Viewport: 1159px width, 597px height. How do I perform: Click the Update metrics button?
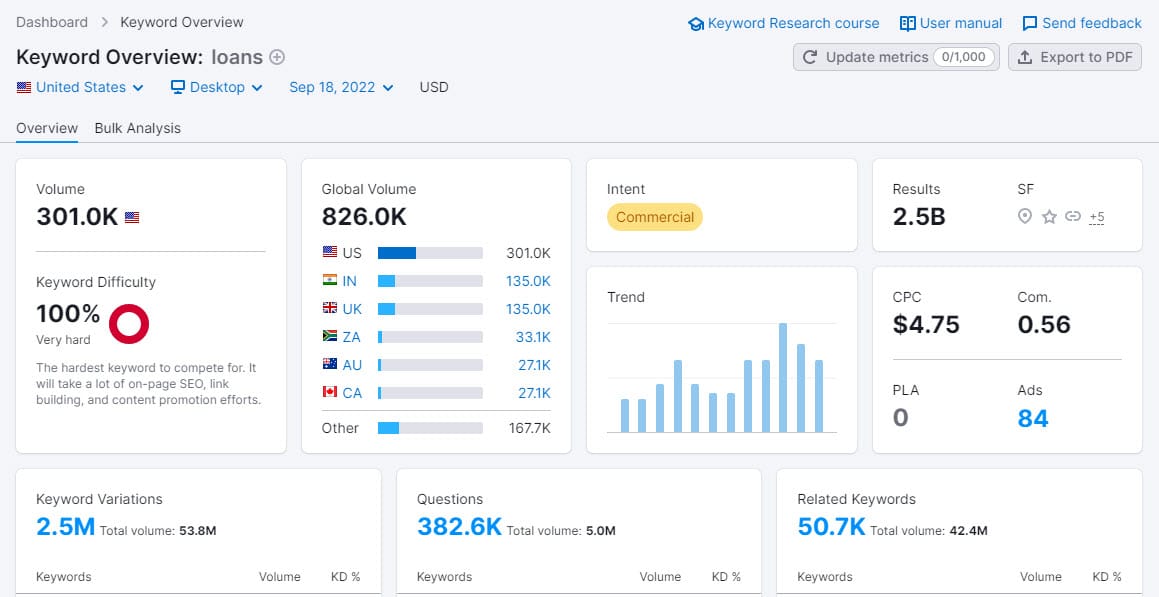pos(896,57)
